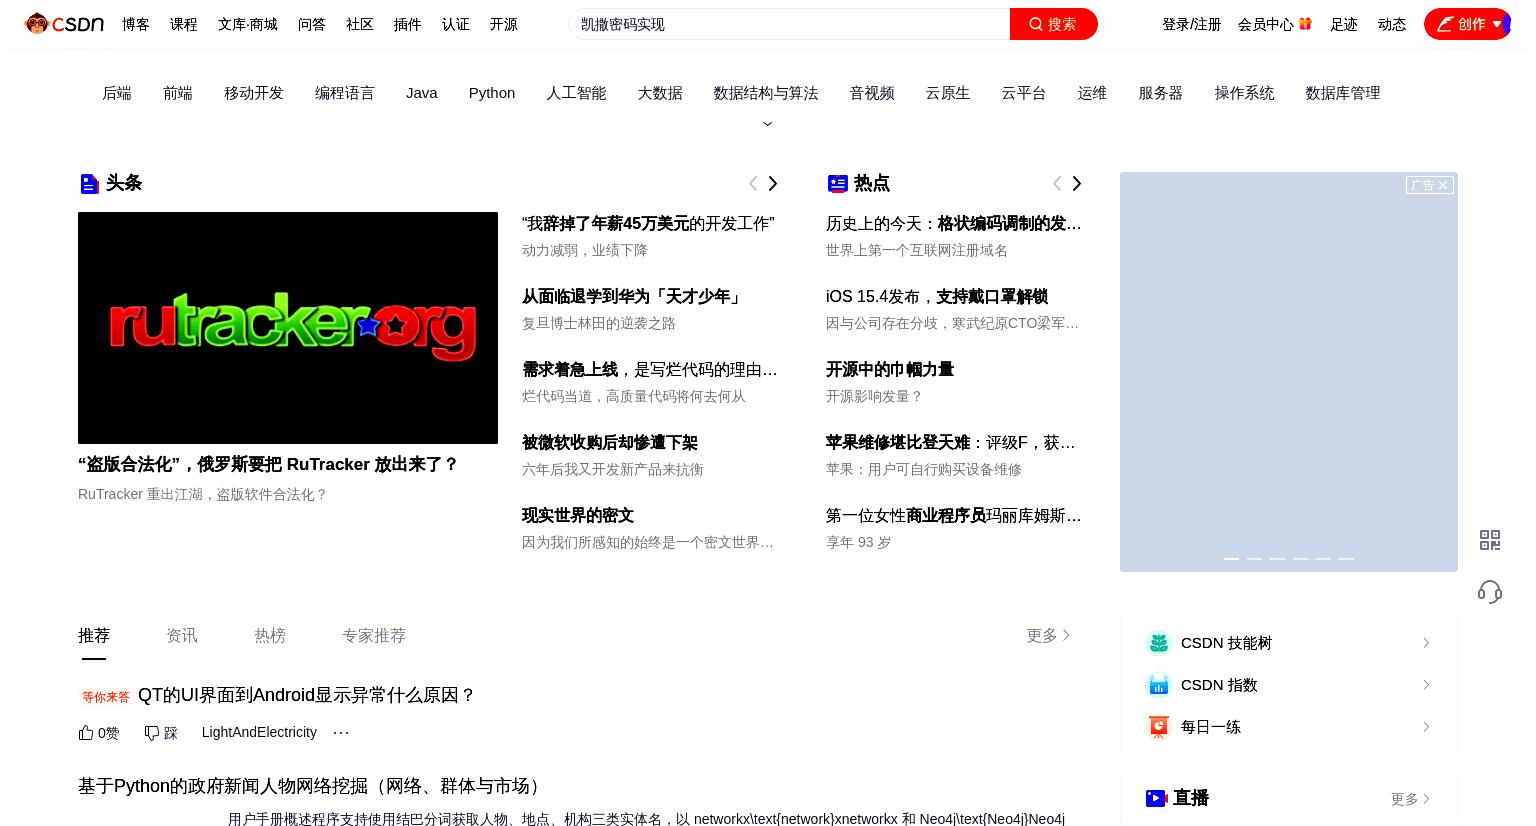1536x826 pixels.
Task: Select the last ad carousel indicator
Action: pyautogui.click(x=1346, y=558)
